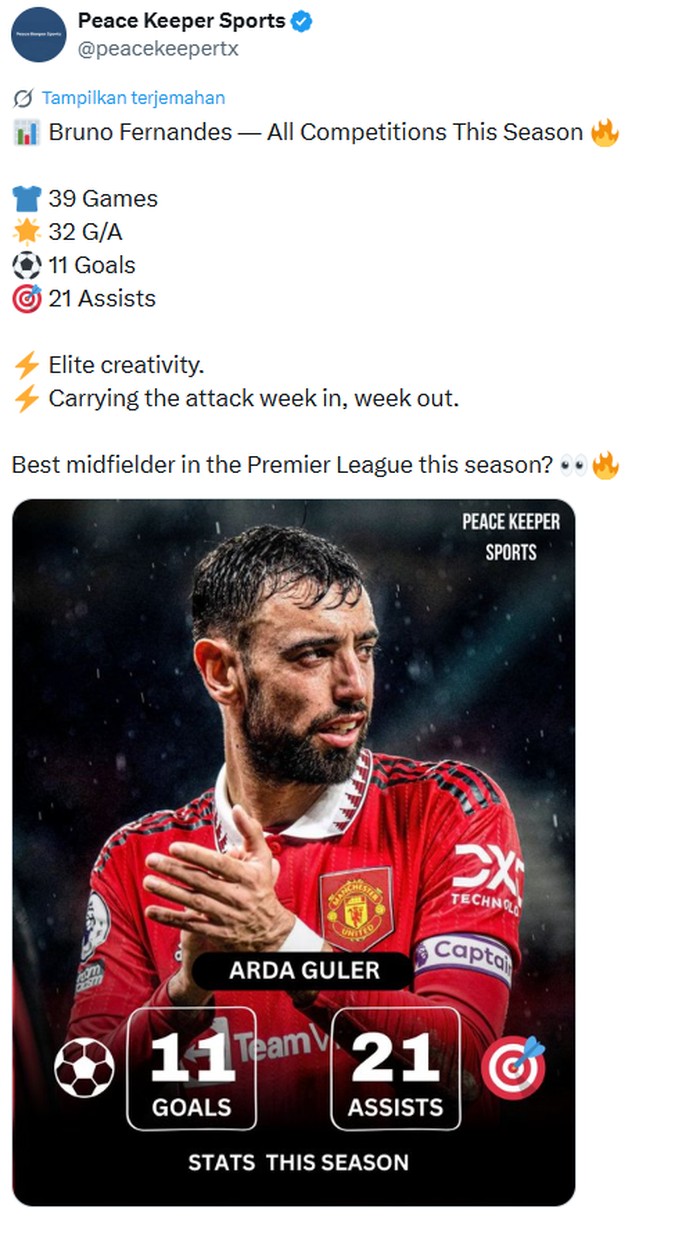This screenshot has width=700, height=1234.
Task: Click the bar chart emoji before Bruno Fernandes
Action: [26, 132]
